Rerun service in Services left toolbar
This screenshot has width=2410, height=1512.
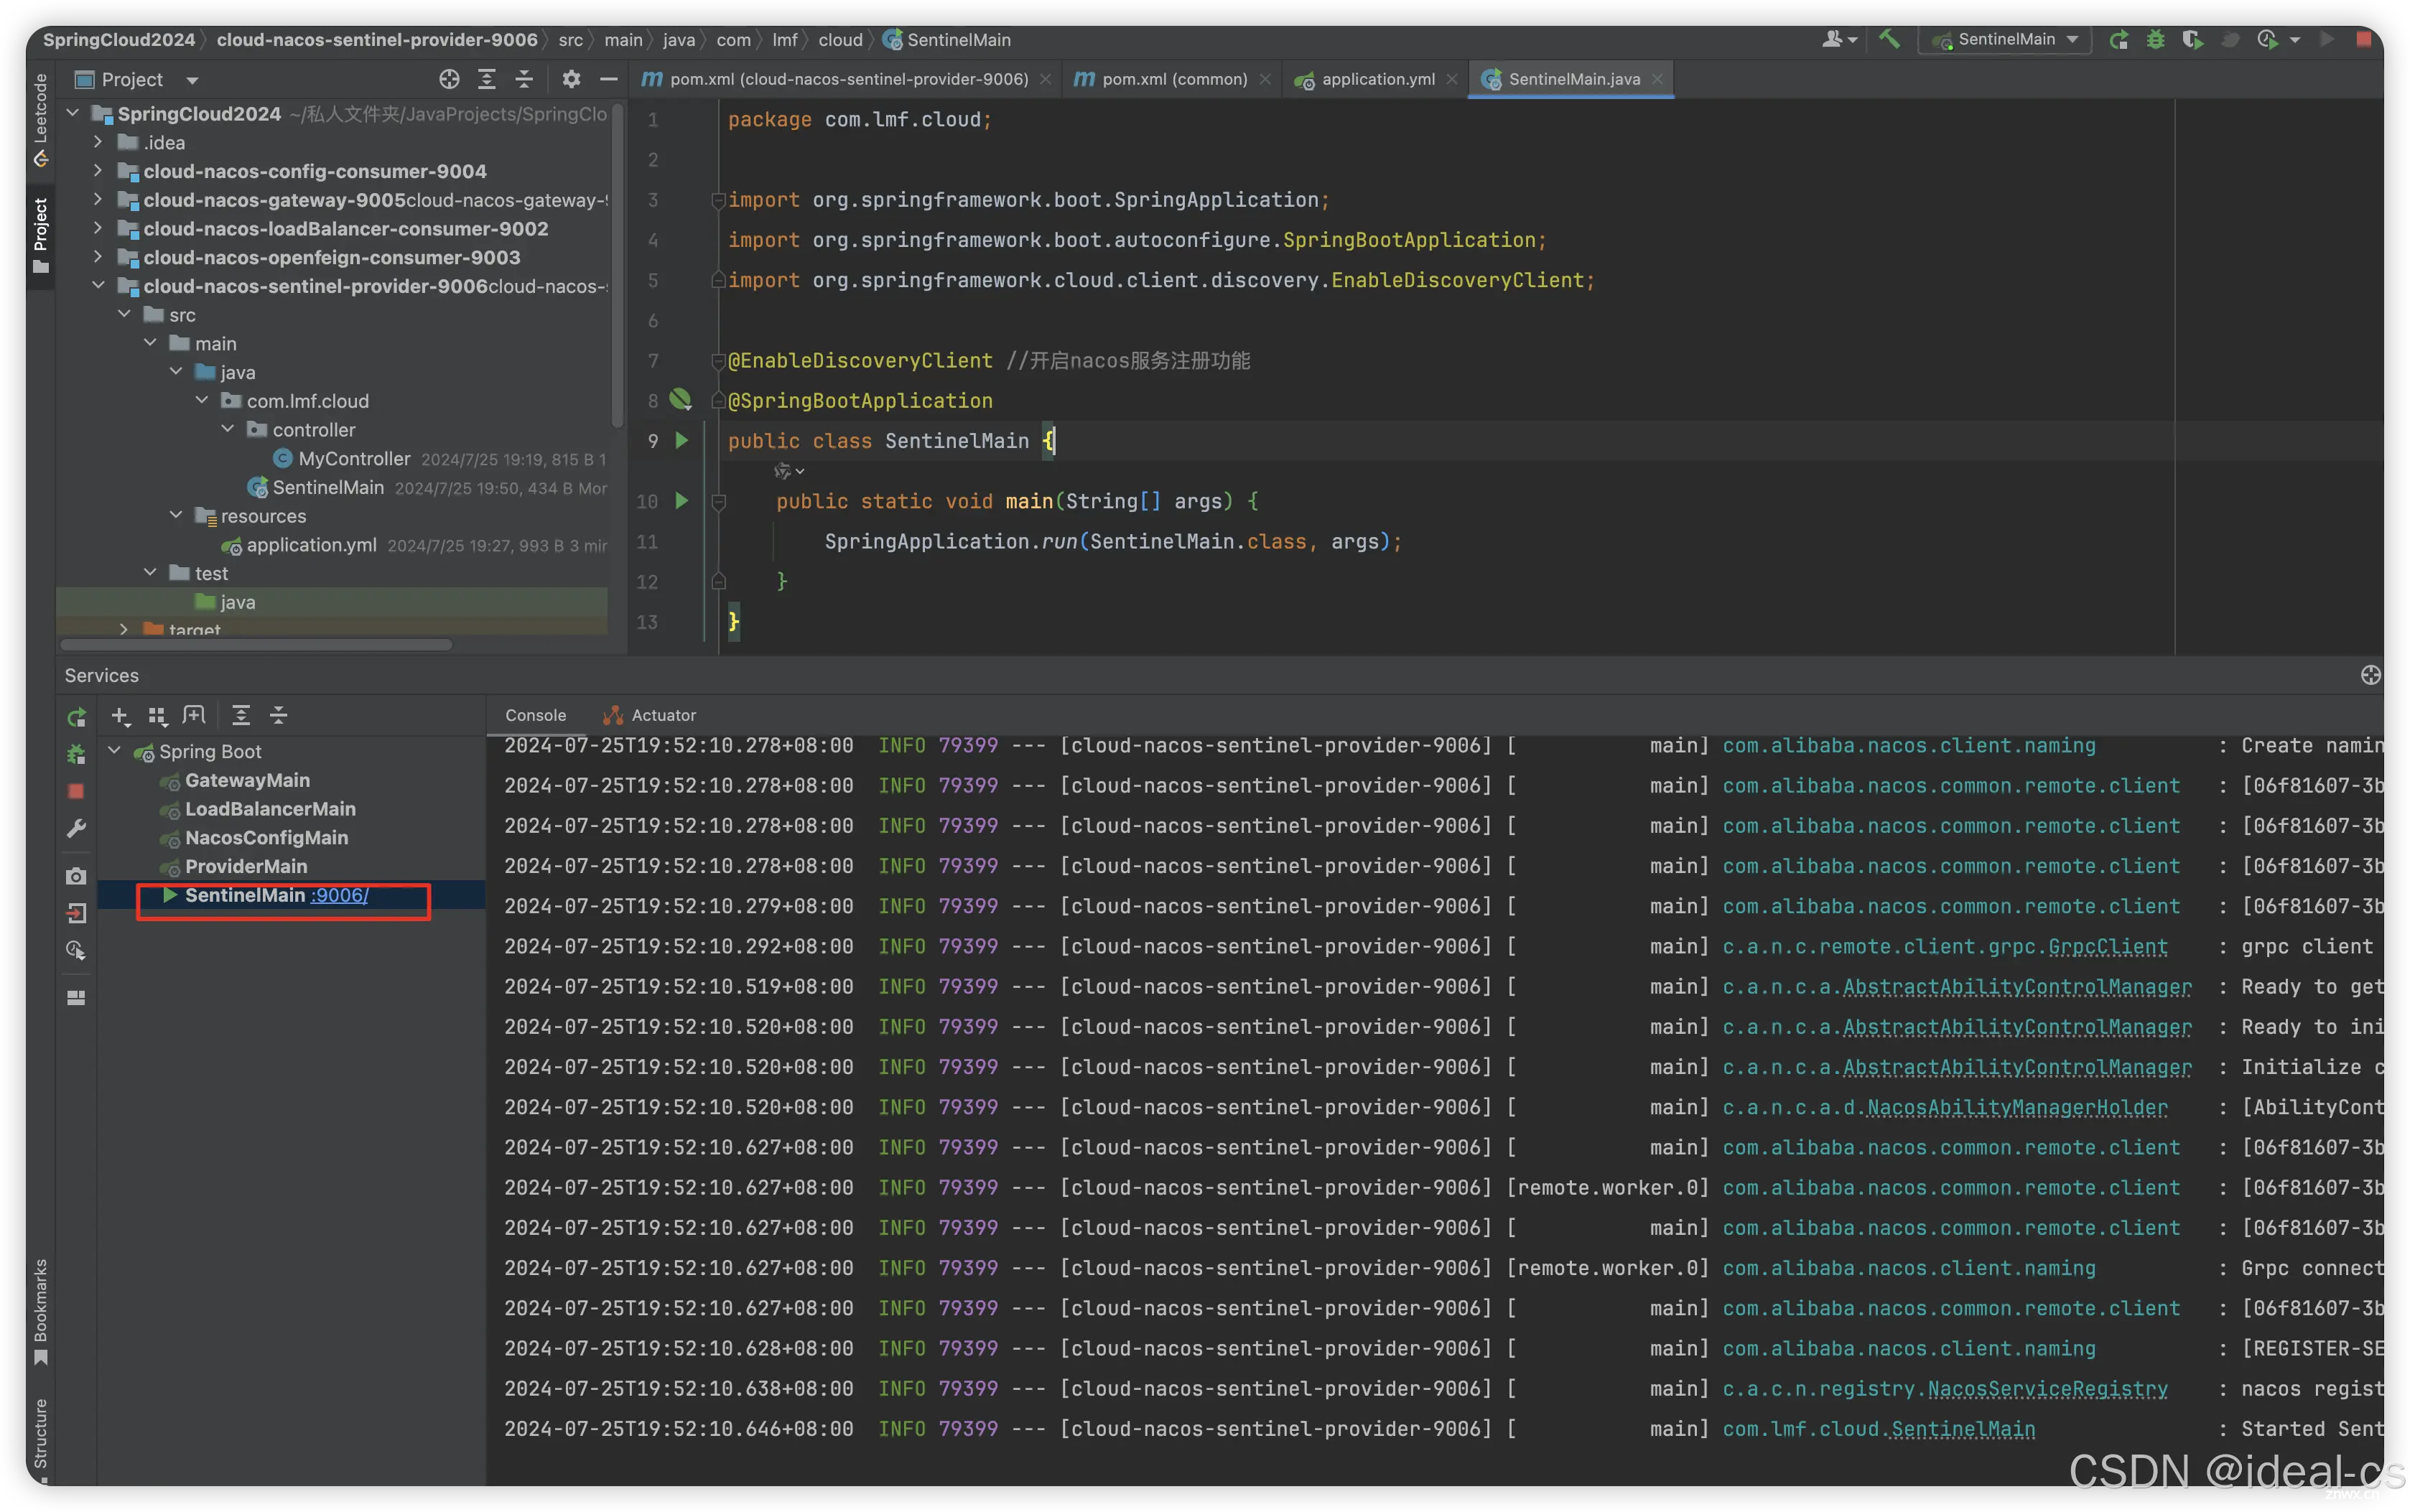pyautogui.click(x=76, y=717)
